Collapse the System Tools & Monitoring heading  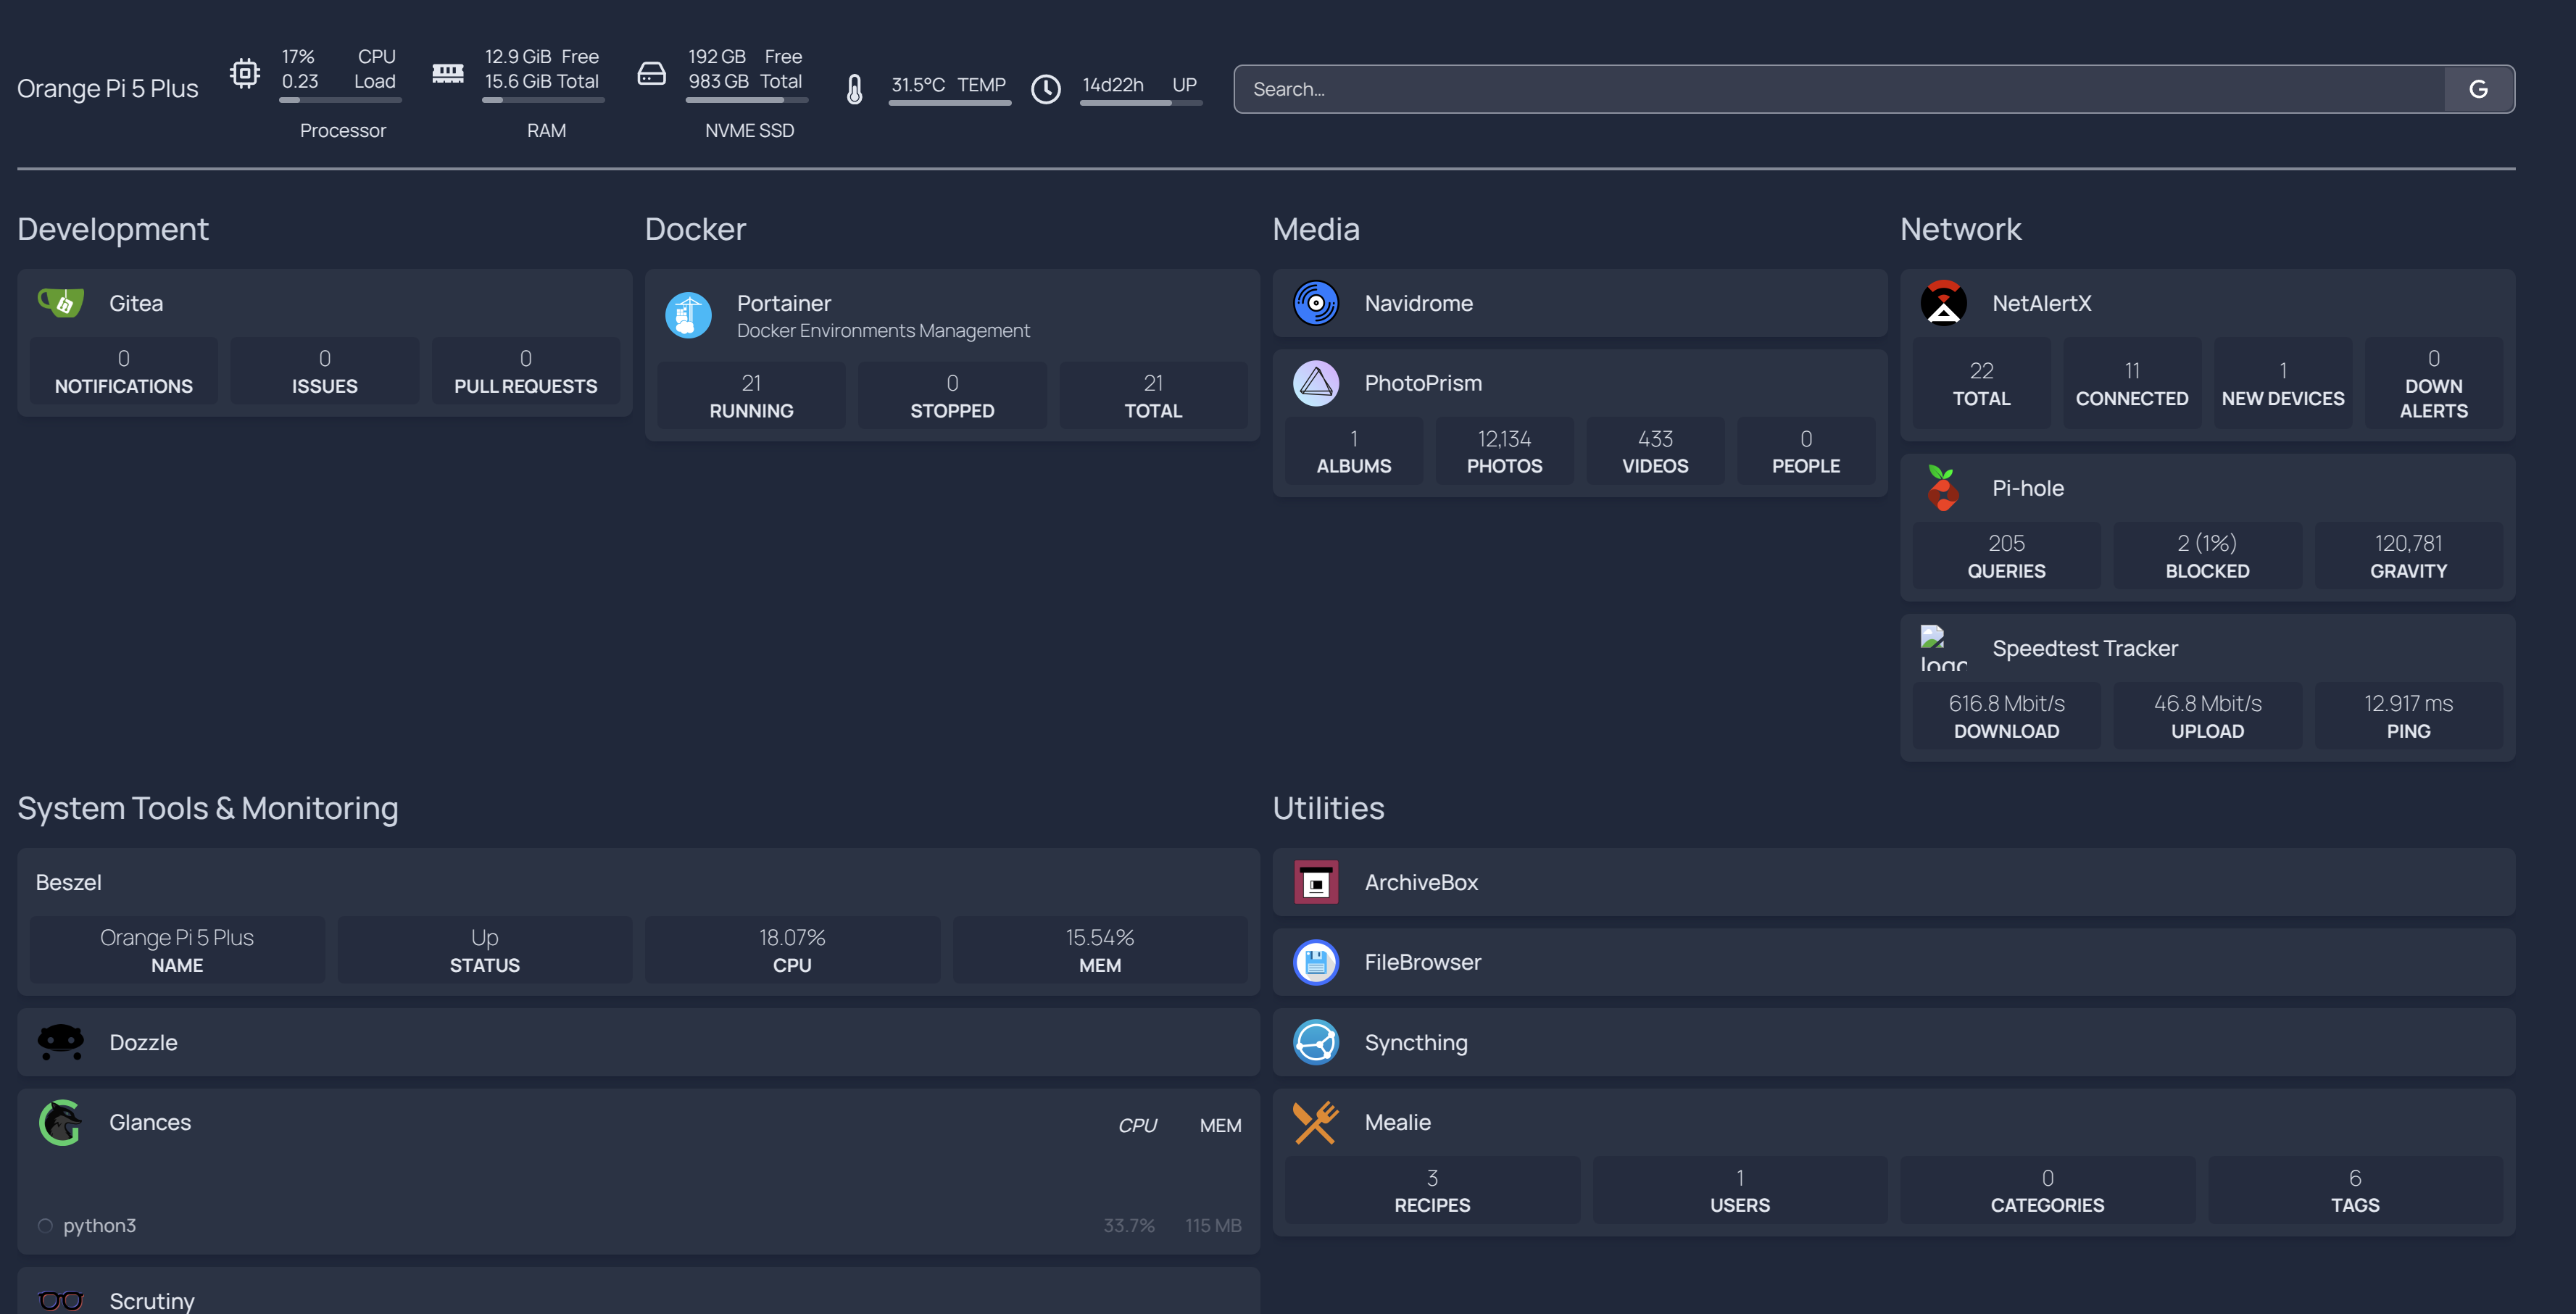pos(208,808)
